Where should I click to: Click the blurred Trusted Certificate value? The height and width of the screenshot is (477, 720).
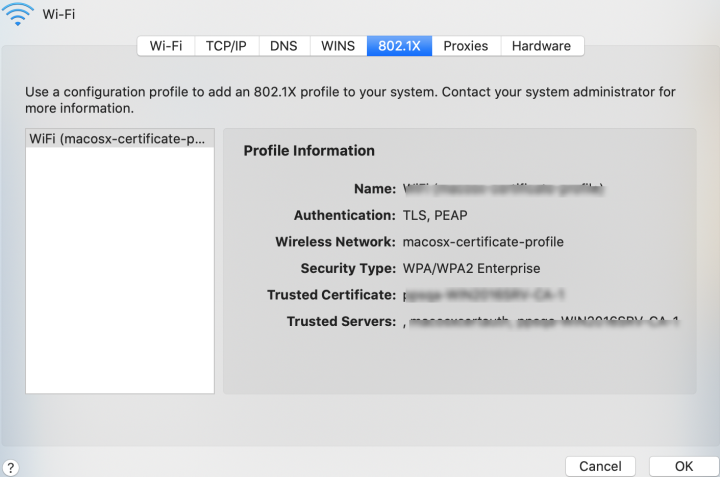coord(469,295)
